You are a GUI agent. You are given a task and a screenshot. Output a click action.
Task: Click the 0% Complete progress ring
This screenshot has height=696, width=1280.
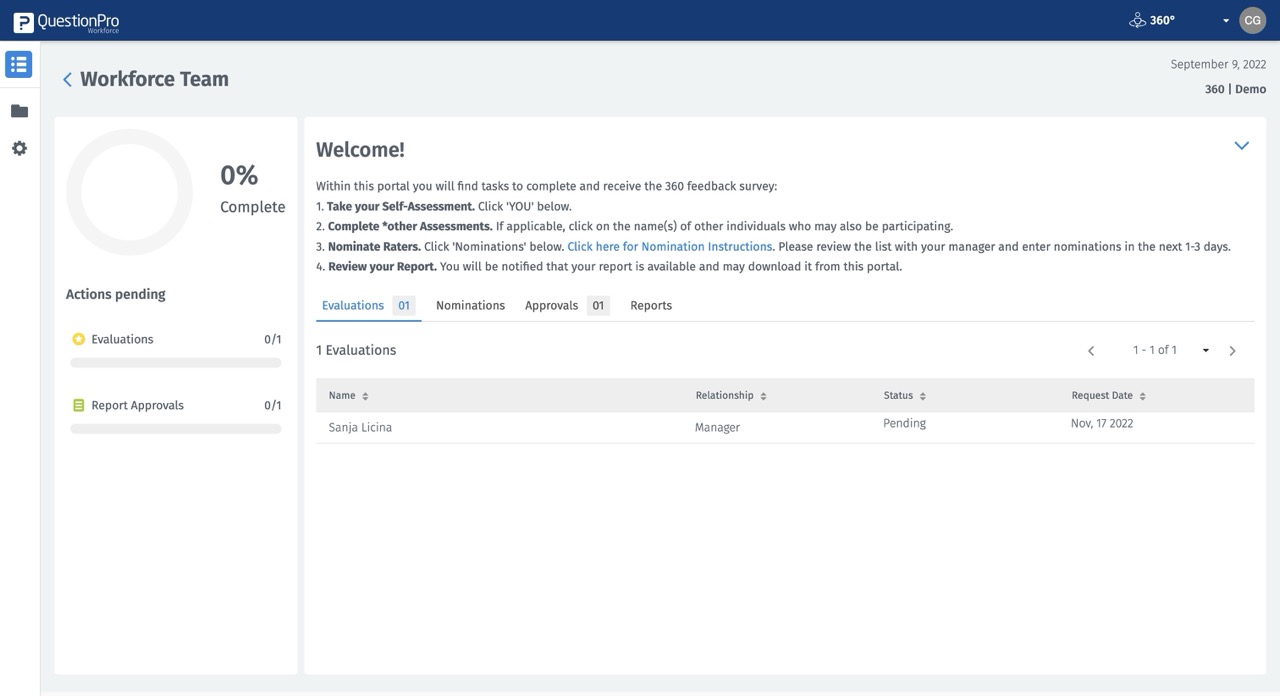(x=129, y=192)
